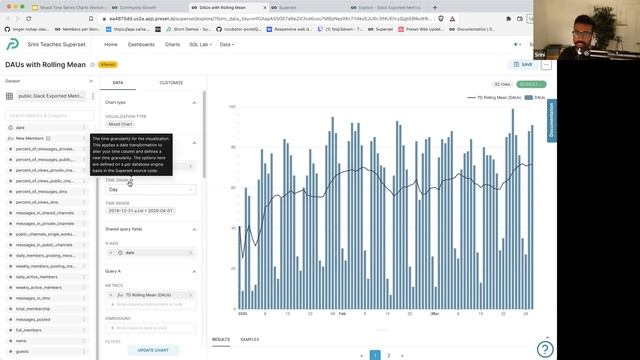Expand the date x-axis field arrow
The image size is (640, 360).
[191, 253]
